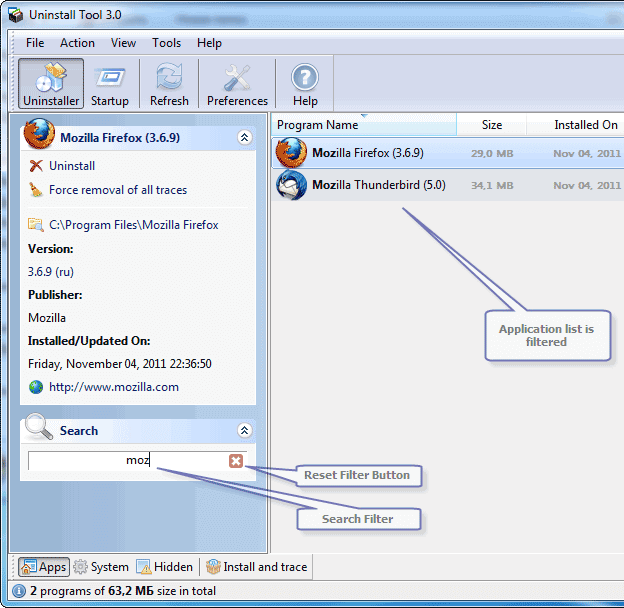The width and height of the screenshot is (624, 608).
Task: Click the Firefox icon in program list
Action: pyautogui.click(x=291, y=153)
